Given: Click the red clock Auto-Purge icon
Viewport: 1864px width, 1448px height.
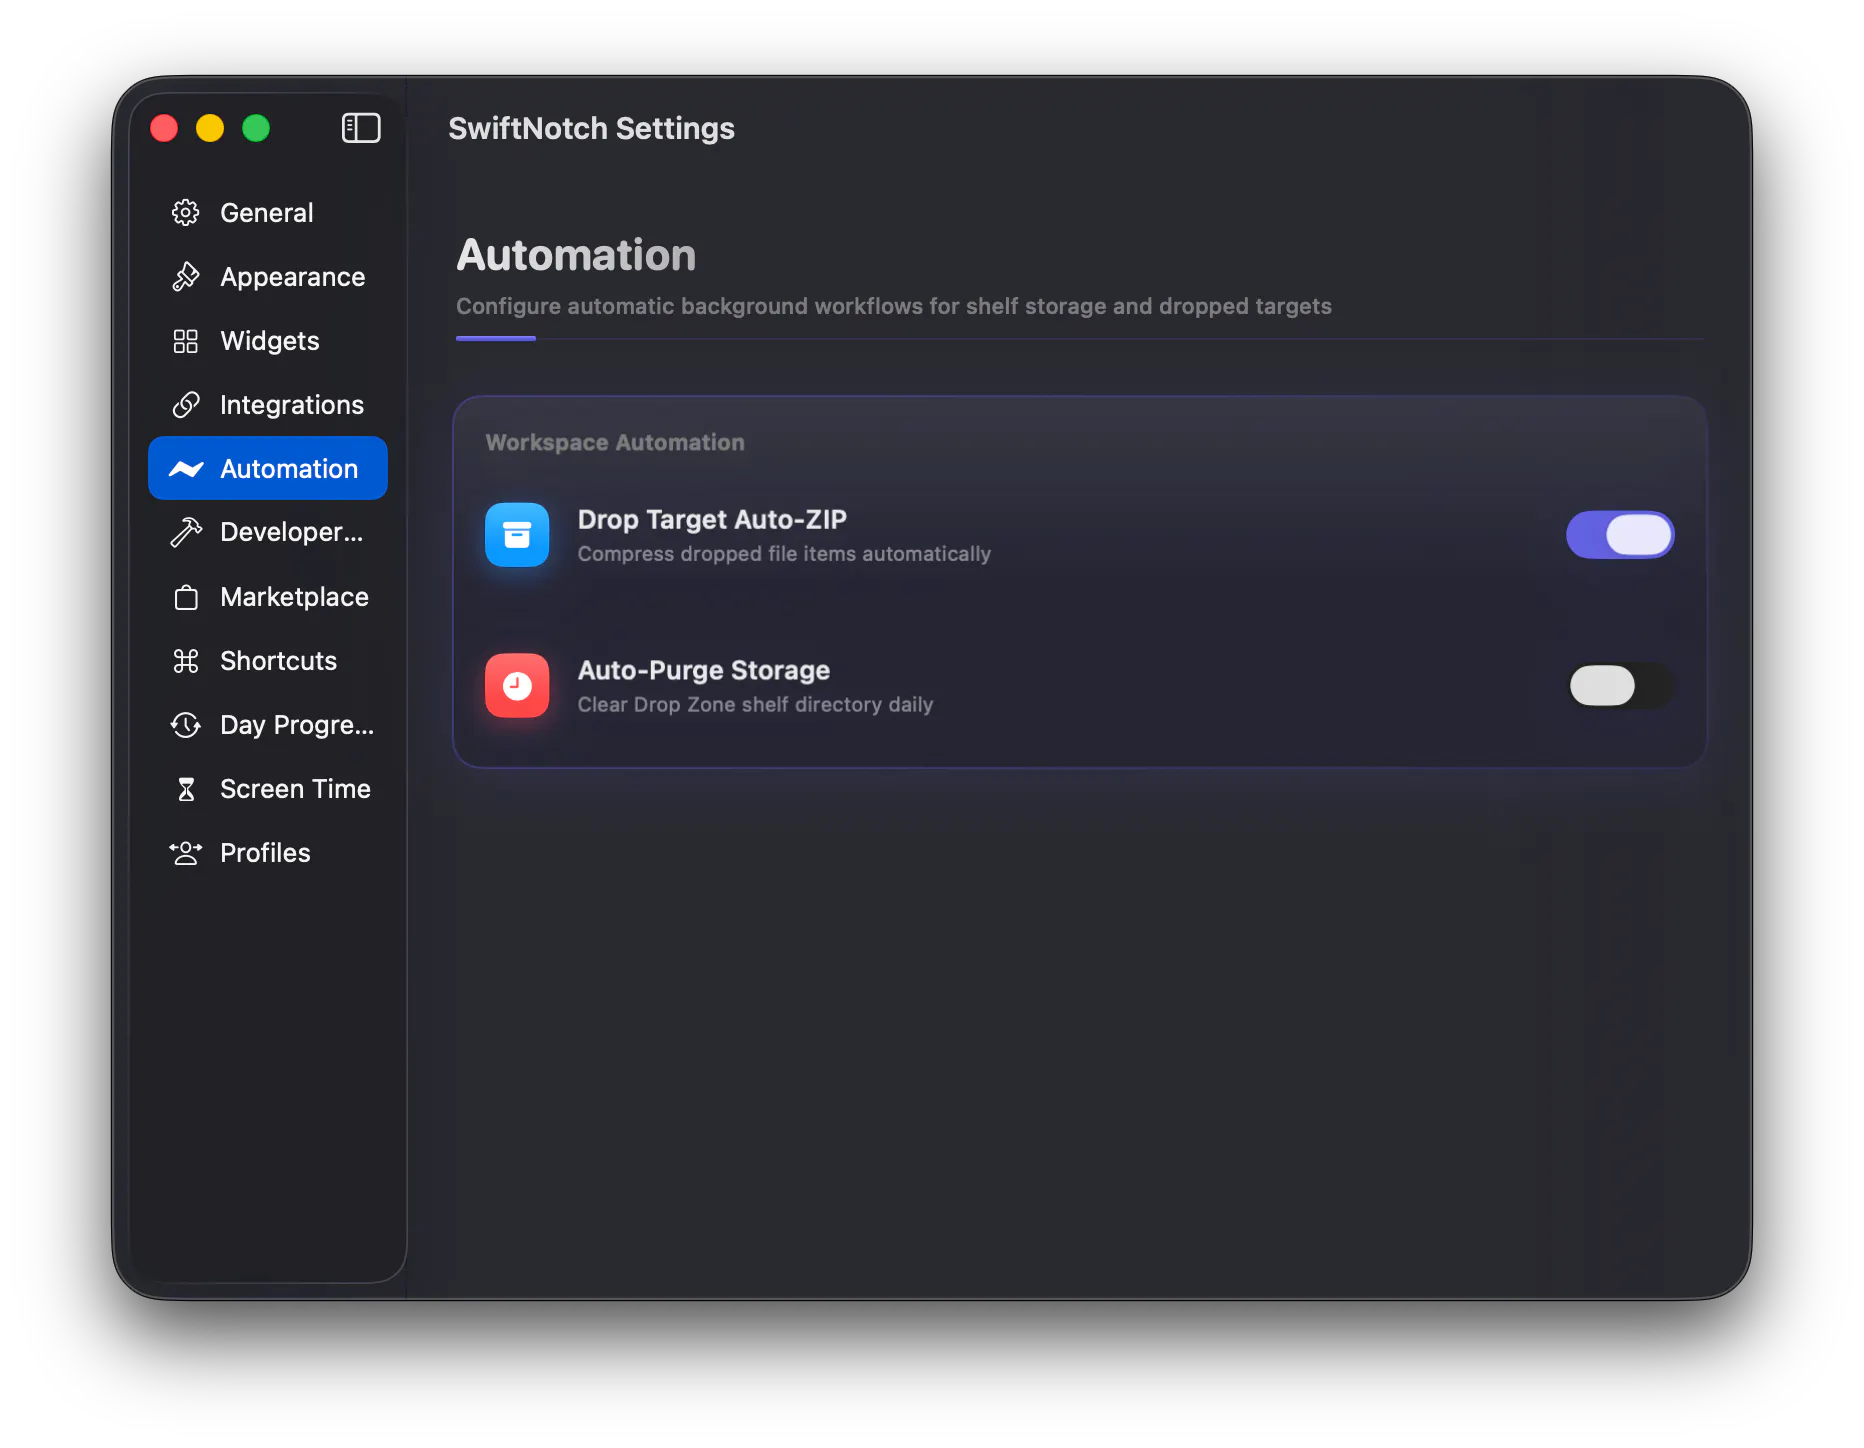Looking at the screenshot, I should (517, 686).
